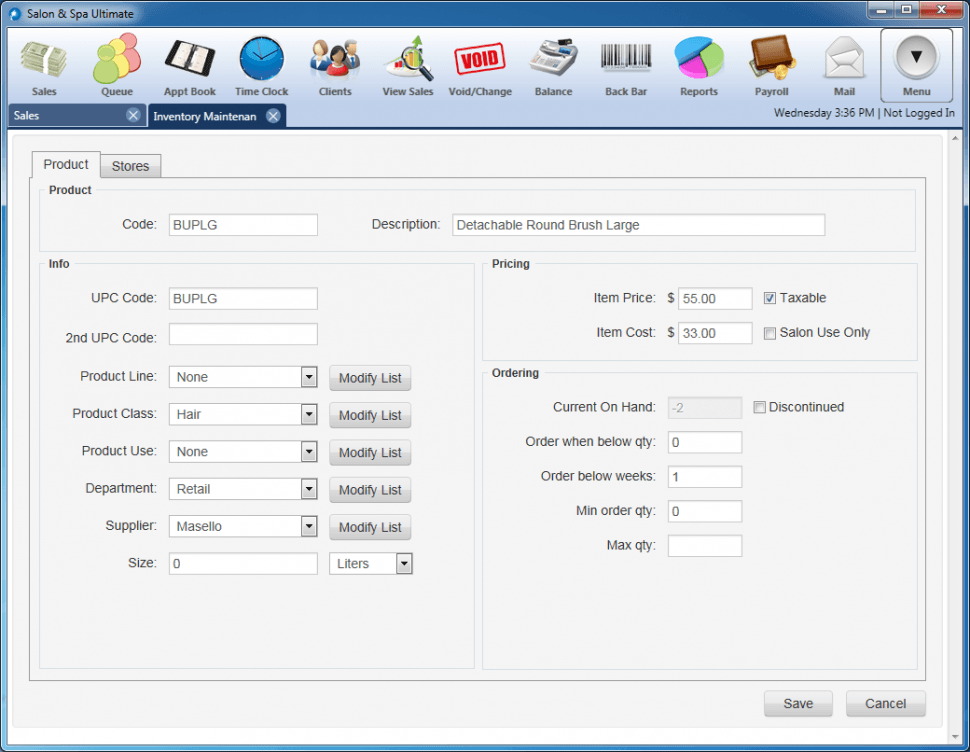970x752 pixels.
Task: Expand the Product Class dropdown
Action: tap(309, 415)
